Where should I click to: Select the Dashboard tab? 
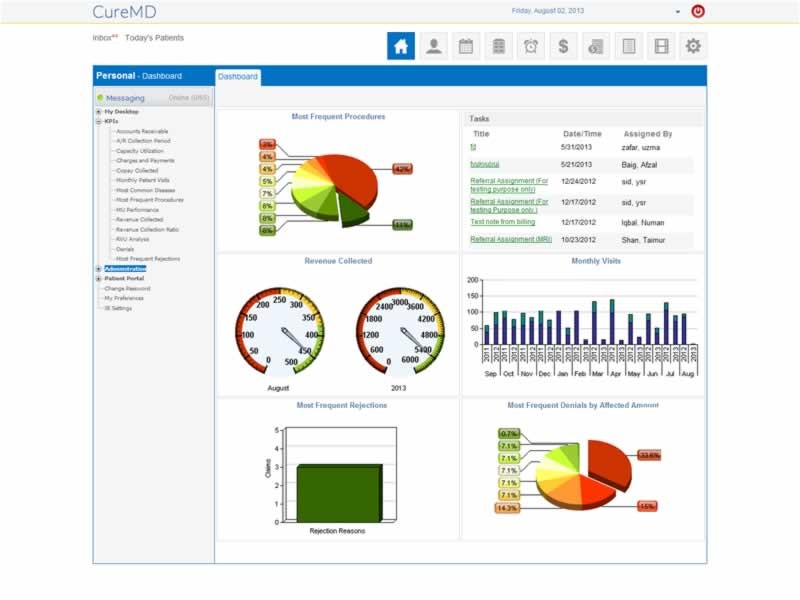[238, 77]
